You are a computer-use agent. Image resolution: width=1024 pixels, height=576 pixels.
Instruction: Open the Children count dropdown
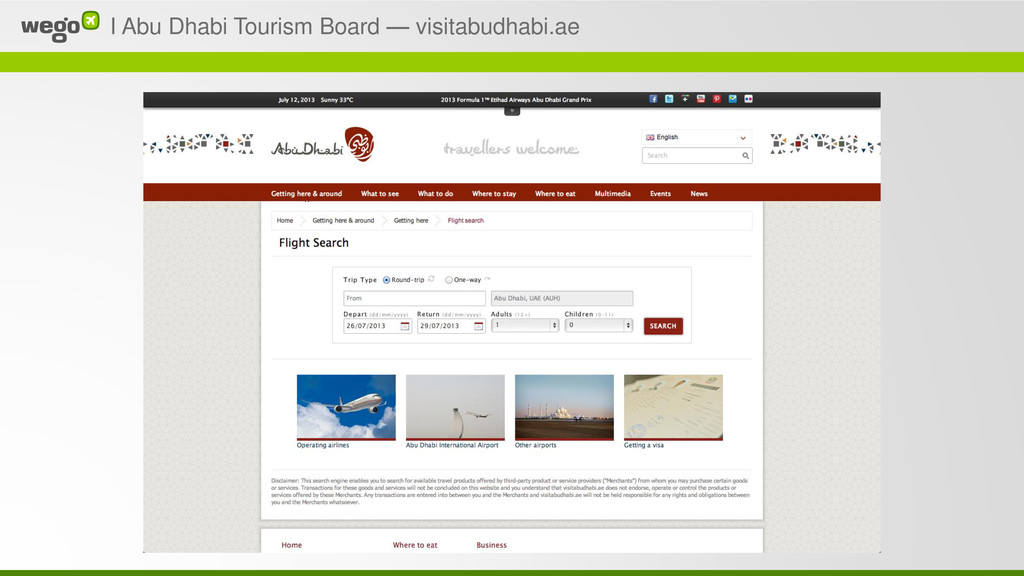[x=599, y=325]
